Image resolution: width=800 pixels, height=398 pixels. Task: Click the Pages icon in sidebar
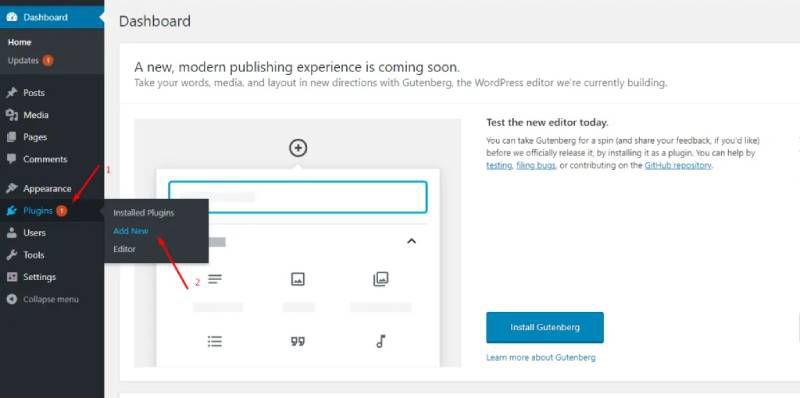tap(12, 137)
